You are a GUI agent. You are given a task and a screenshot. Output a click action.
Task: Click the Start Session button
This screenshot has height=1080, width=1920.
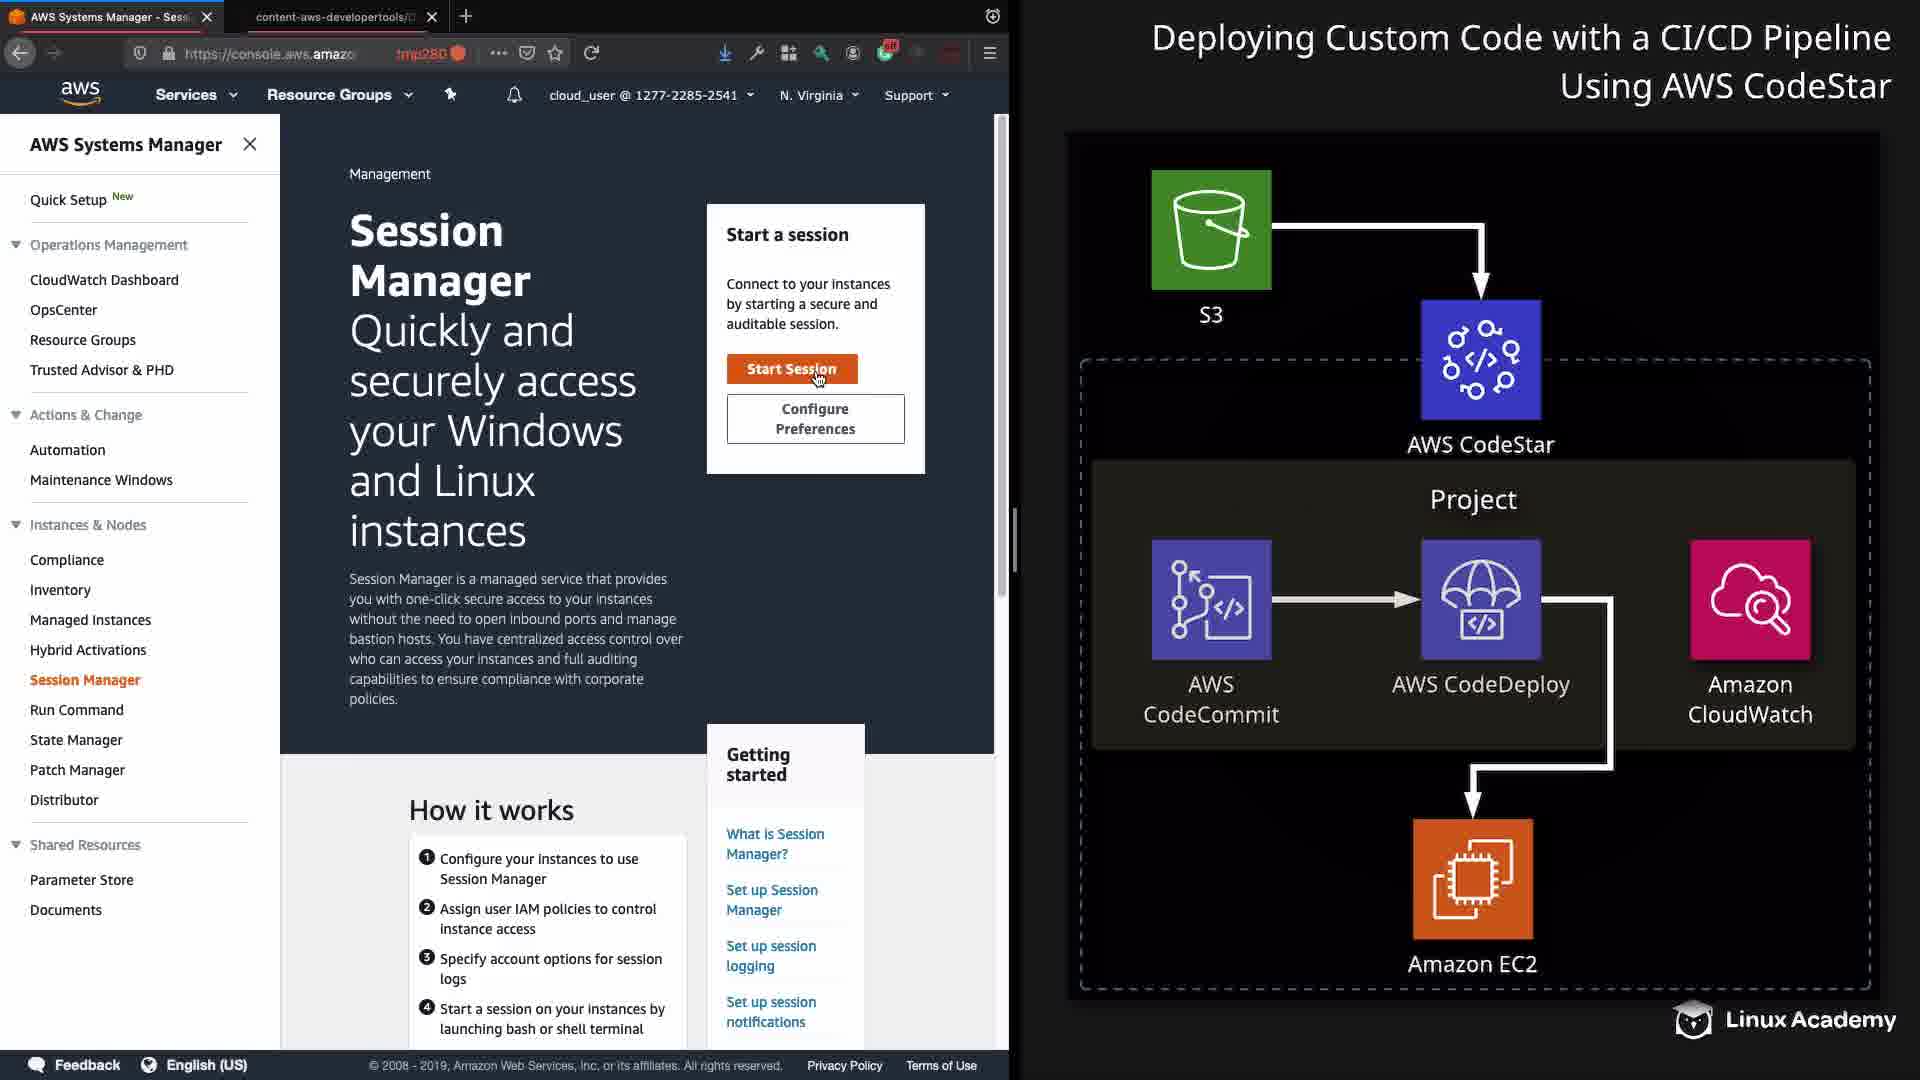point(791,369)
